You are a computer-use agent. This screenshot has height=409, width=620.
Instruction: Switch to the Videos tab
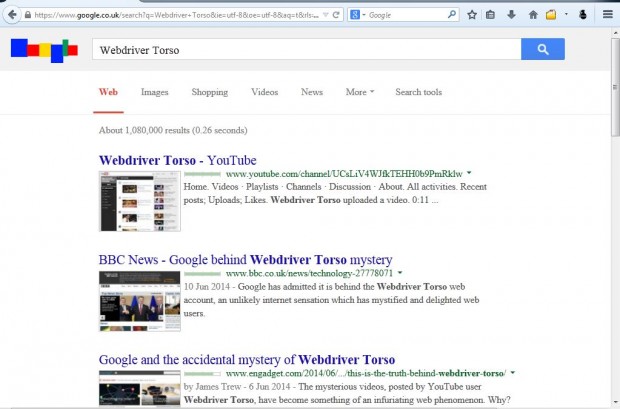tap(264, 92)
